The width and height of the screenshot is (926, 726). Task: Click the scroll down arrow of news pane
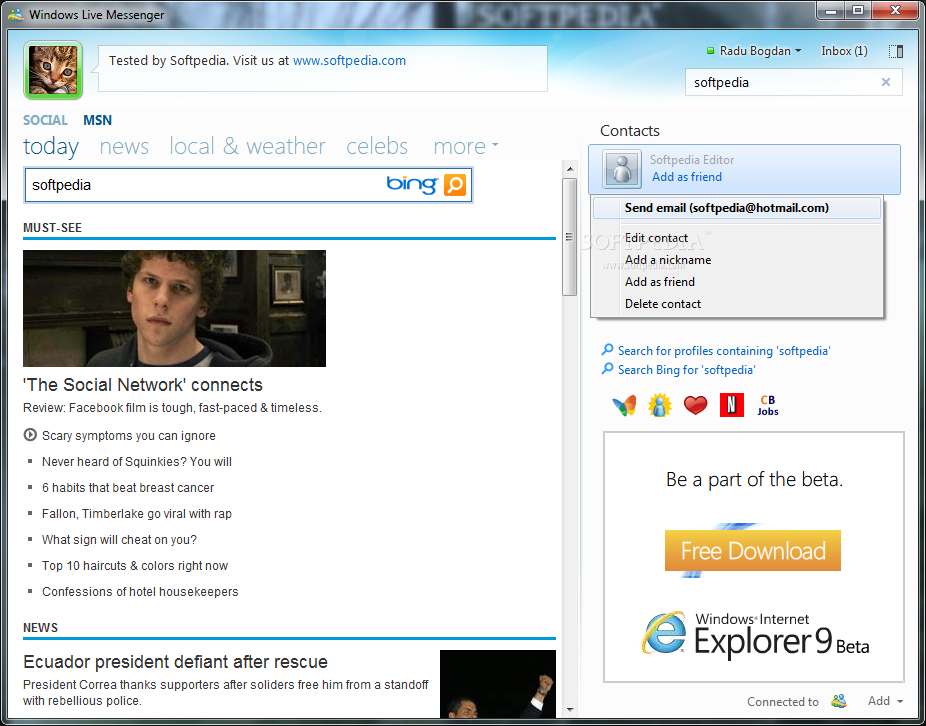pos(570,709)
